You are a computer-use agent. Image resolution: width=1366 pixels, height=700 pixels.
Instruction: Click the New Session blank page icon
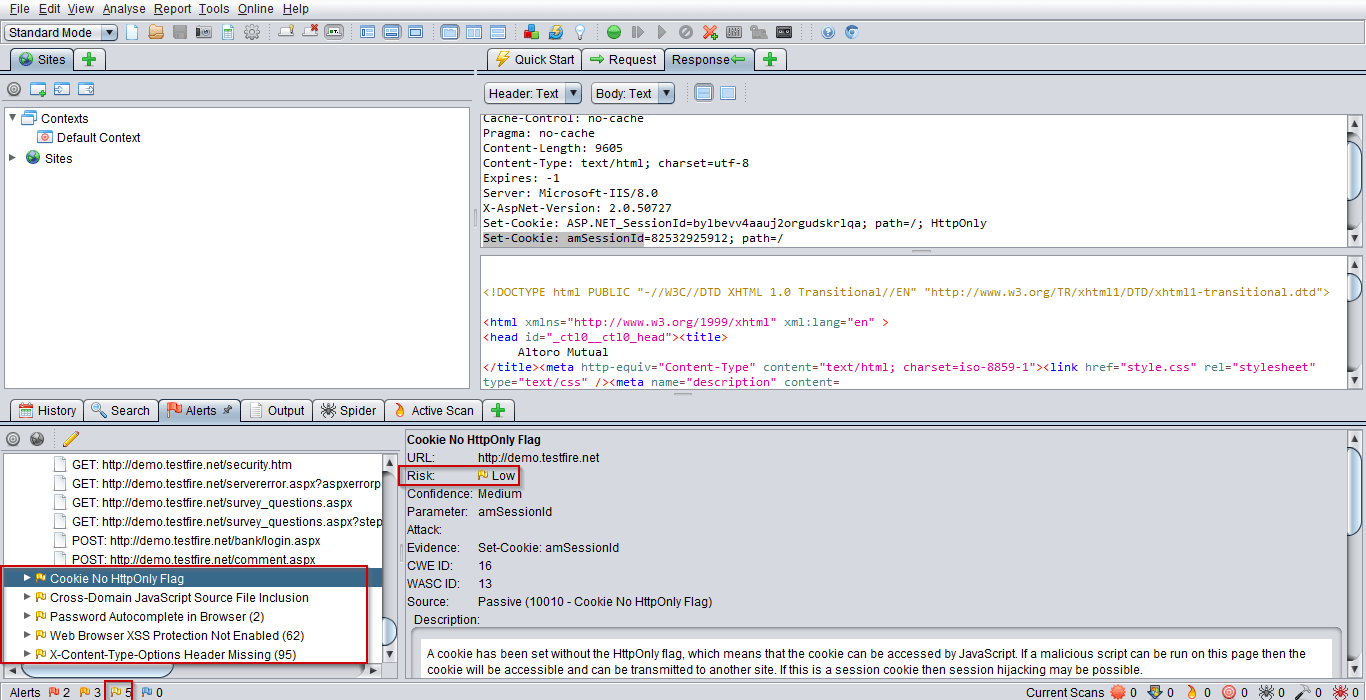pyautogui.click(x=132, y=32)
